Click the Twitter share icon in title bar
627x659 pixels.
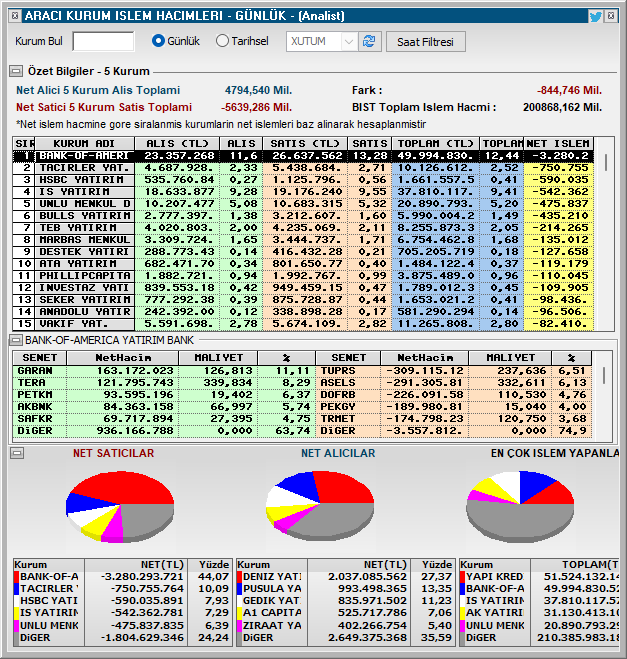[595, 16]
